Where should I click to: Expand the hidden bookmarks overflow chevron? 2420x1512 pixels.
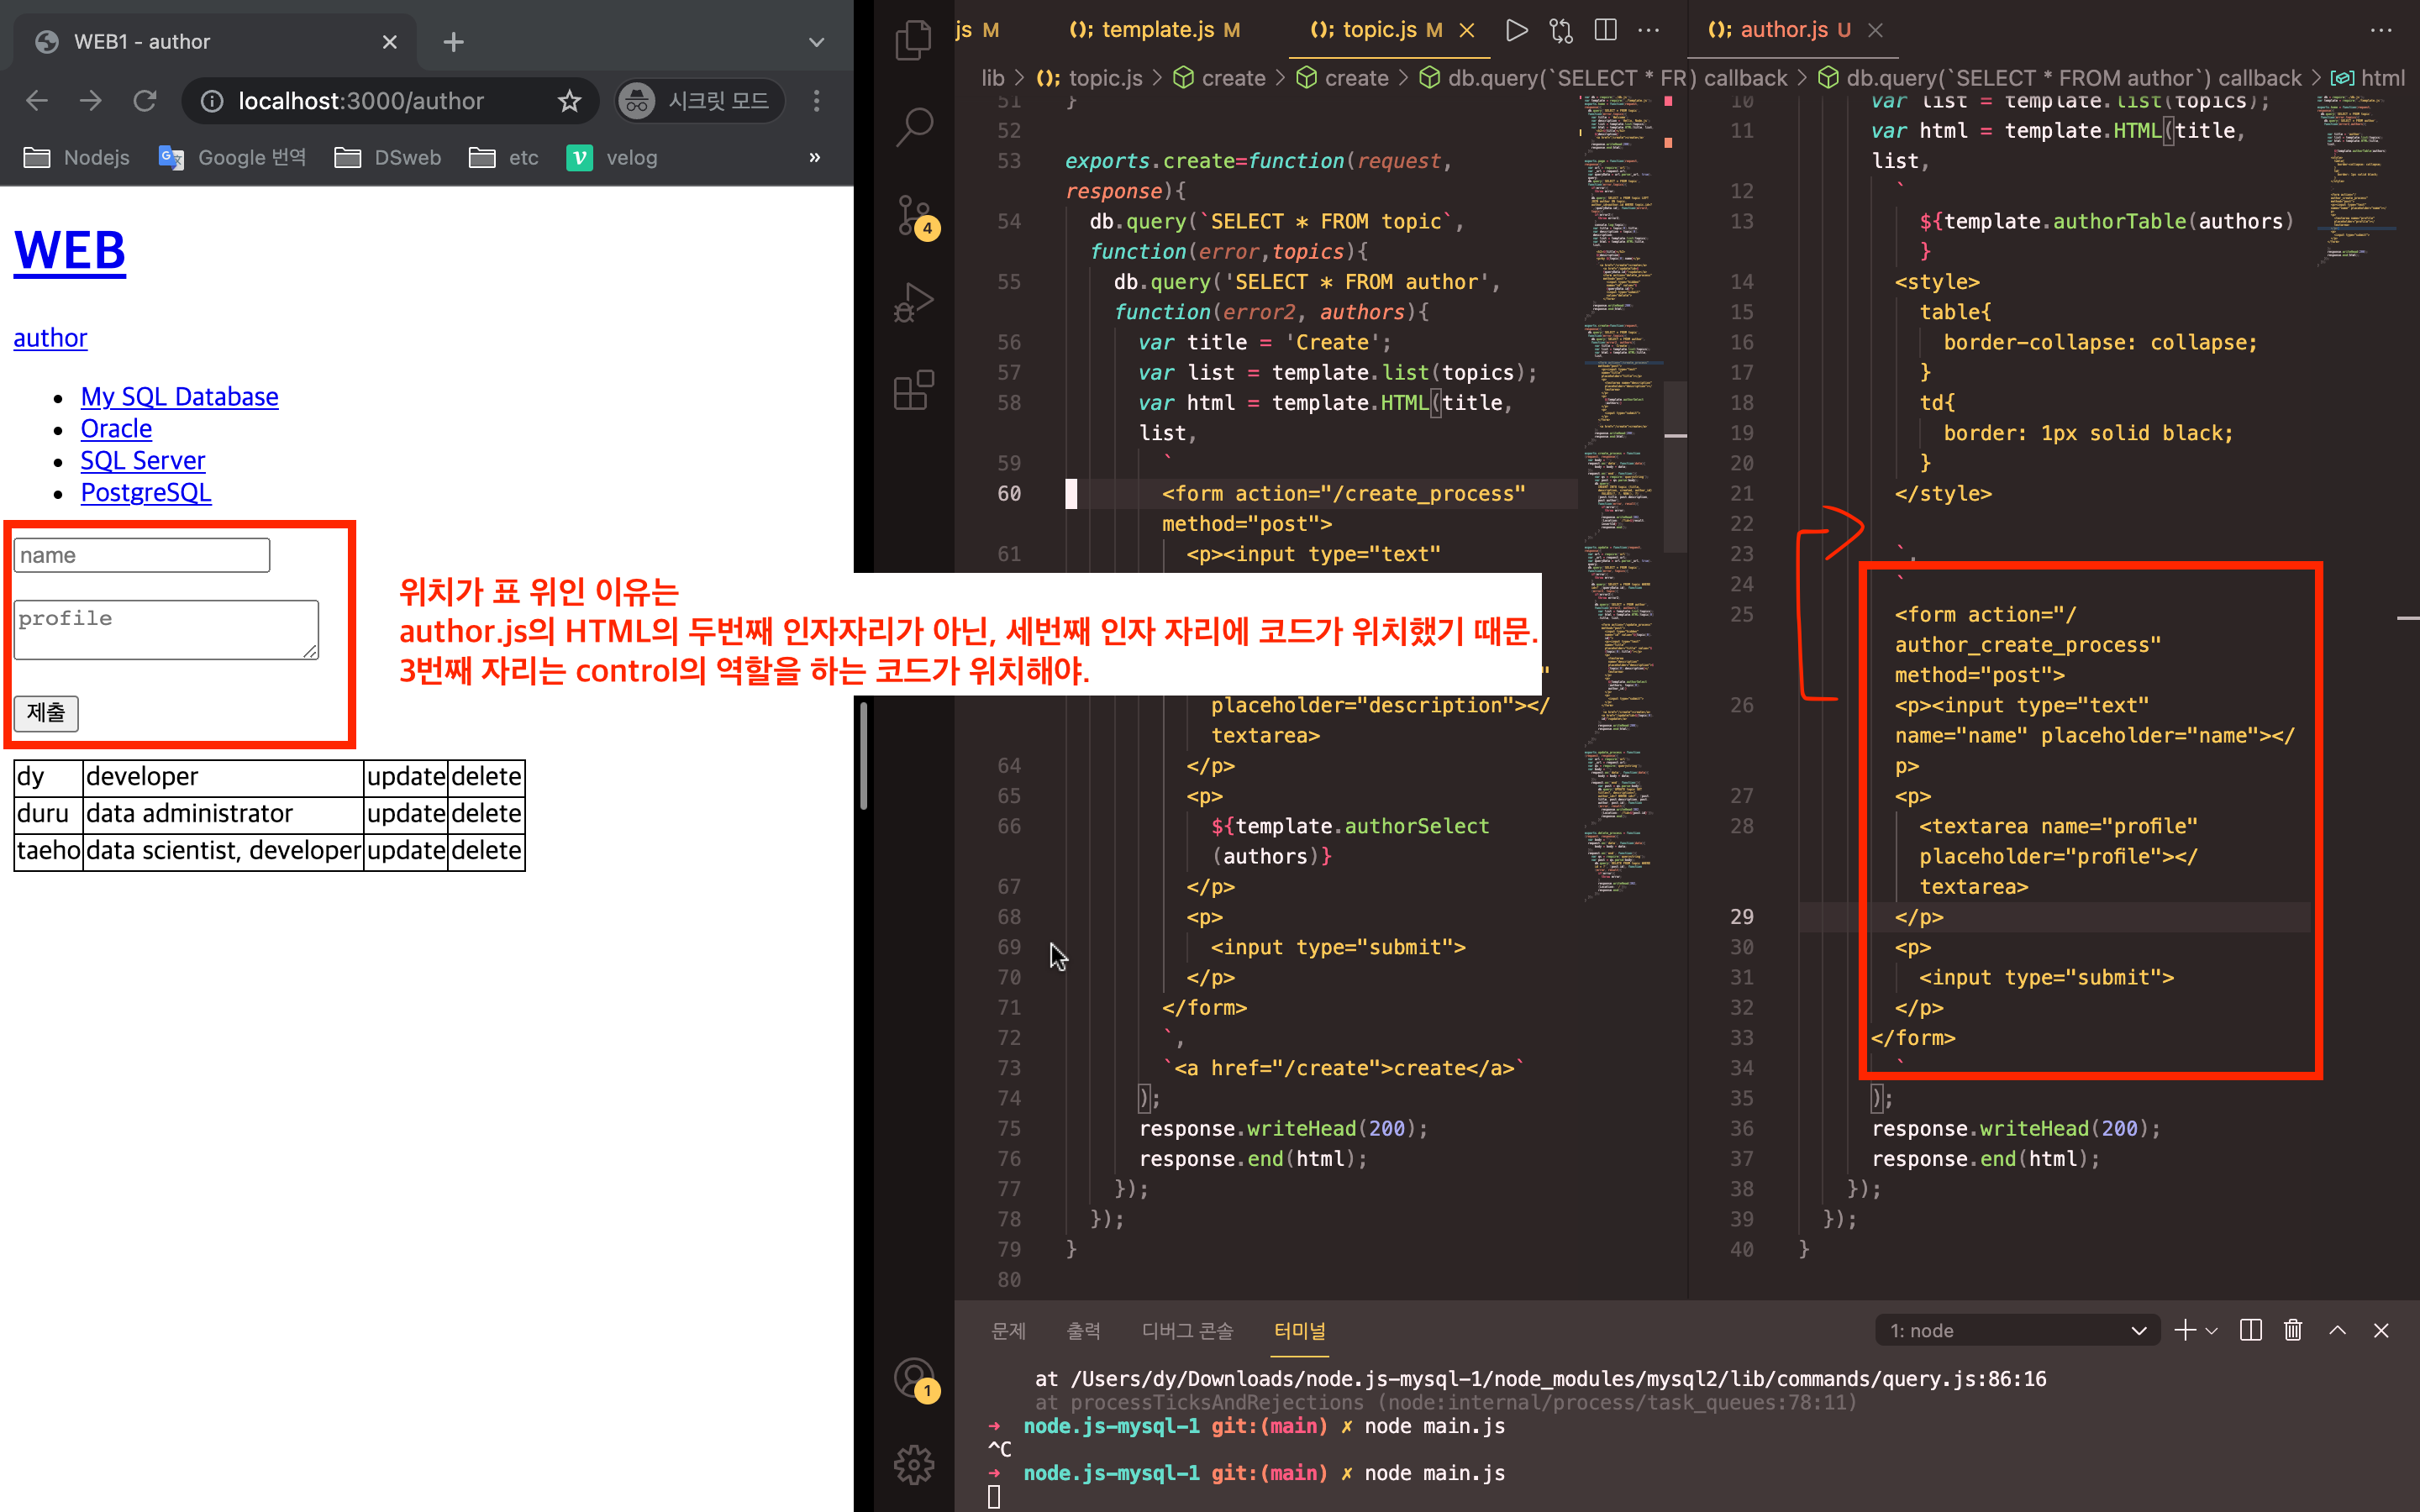[814, 157]
